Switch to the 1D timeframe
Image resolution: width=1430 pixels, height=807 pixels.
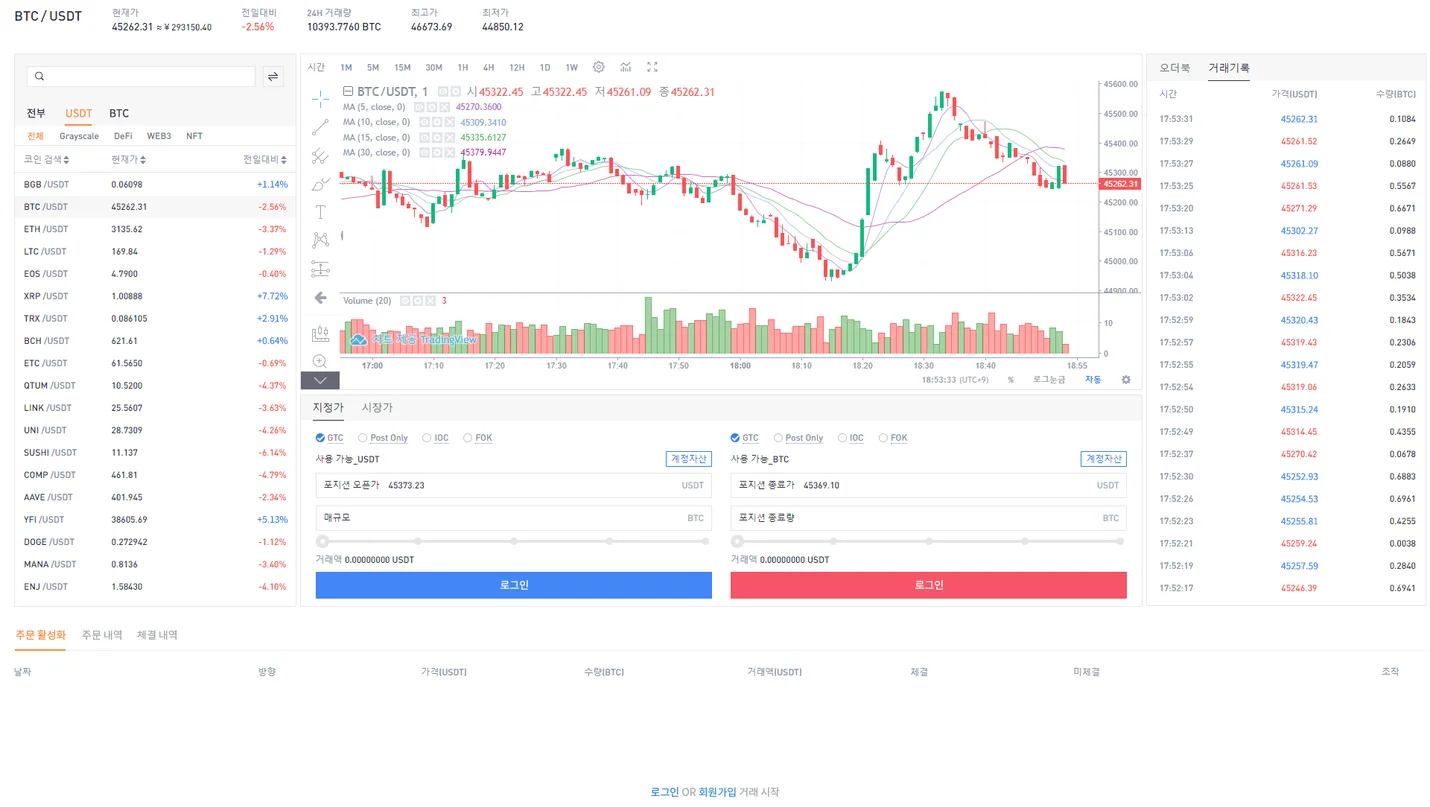(545, 68)
